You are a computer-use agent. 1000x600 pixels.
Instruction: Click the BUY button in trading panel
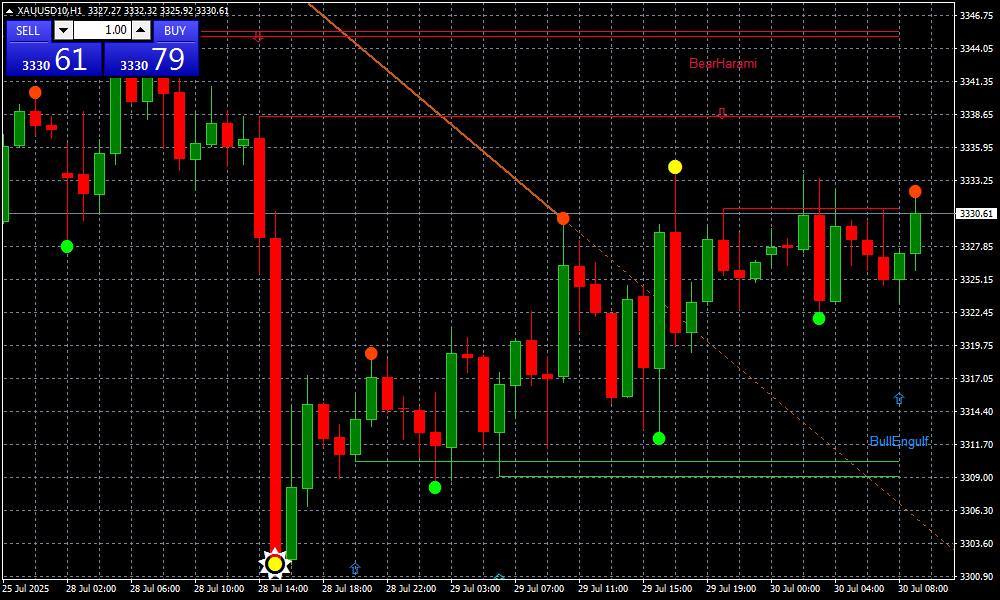coord(175,30)
